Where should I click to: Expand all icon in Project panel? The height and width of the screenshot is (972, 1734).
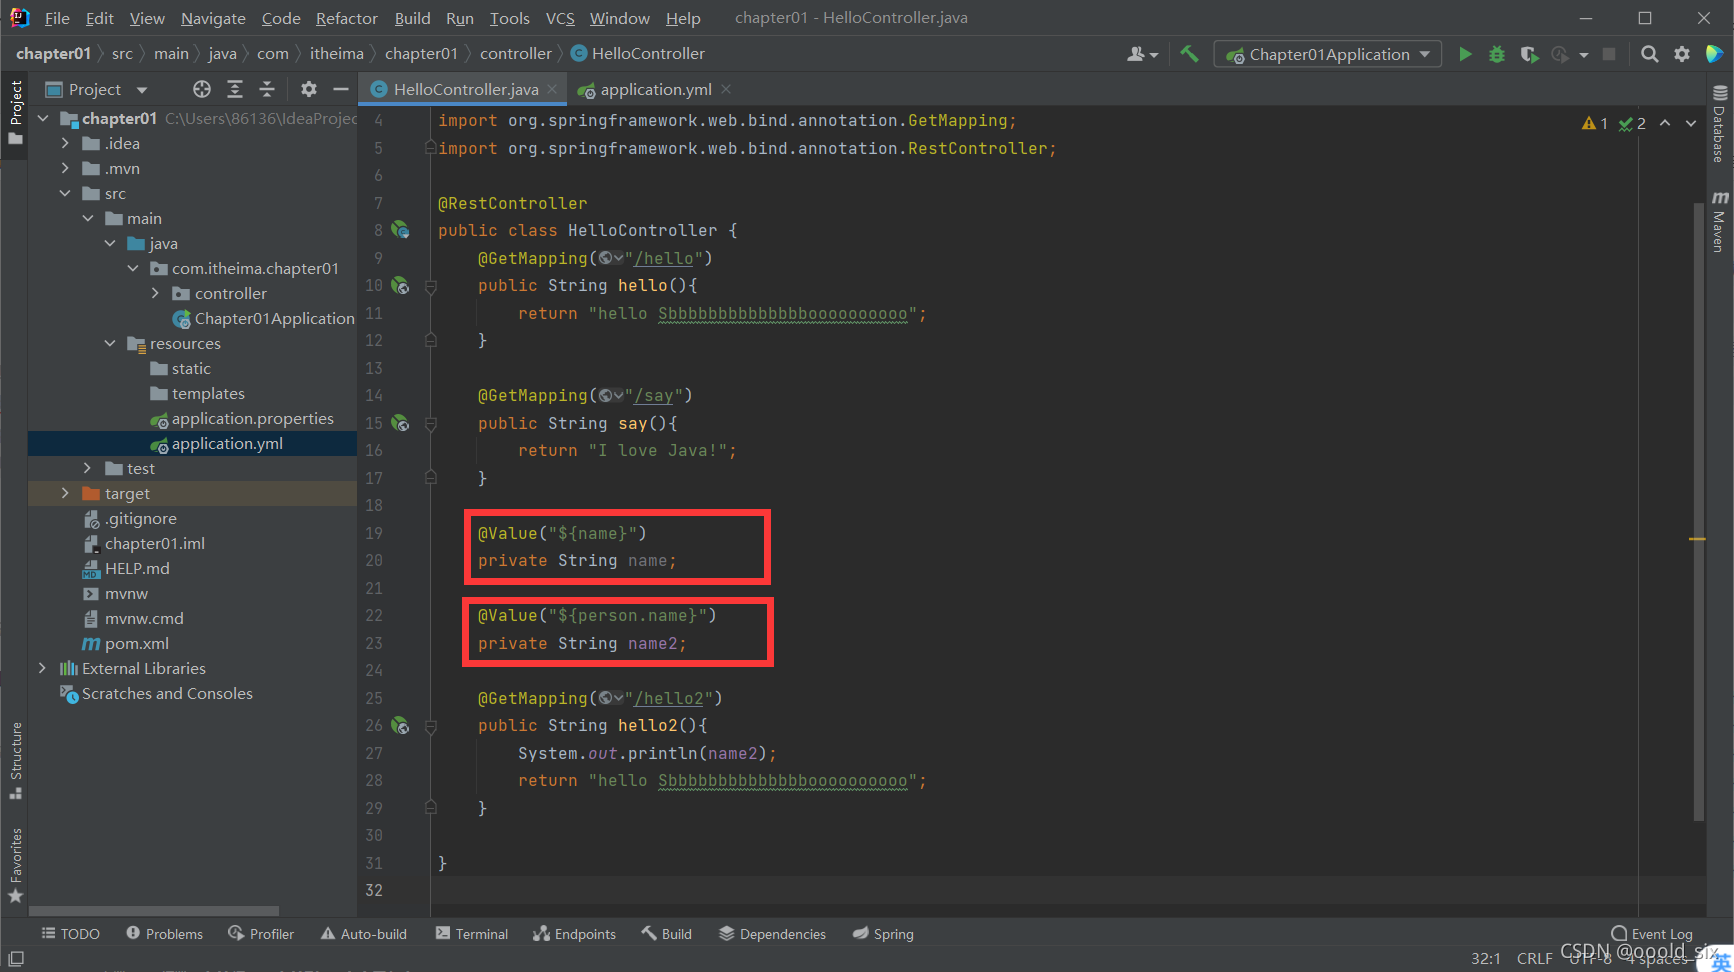235,89
